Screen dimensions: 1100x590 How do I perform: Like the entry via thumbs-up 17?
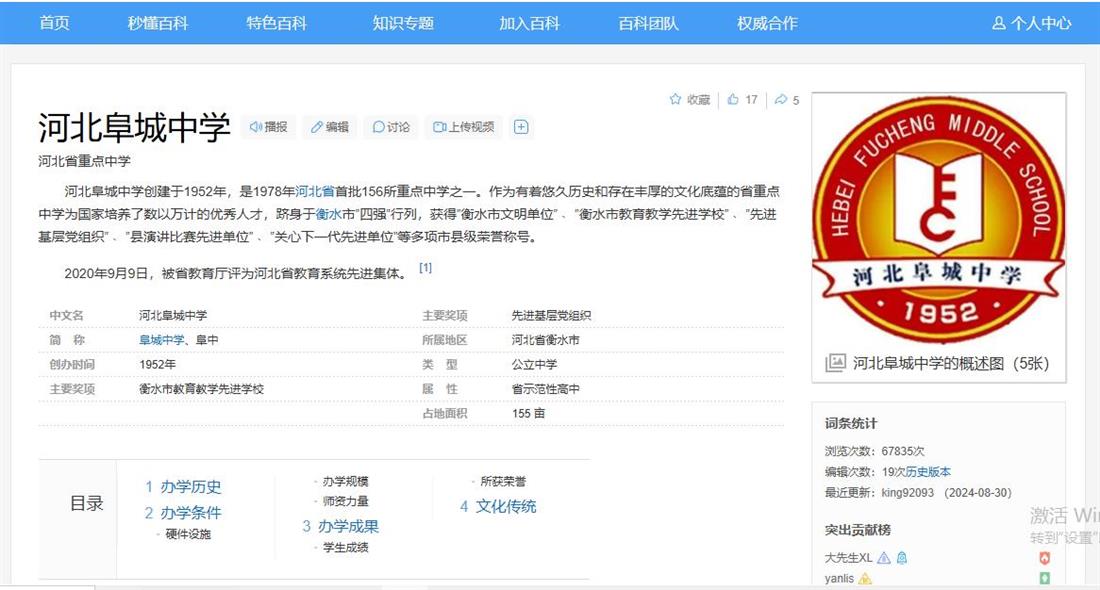click(x=742, y=100)
